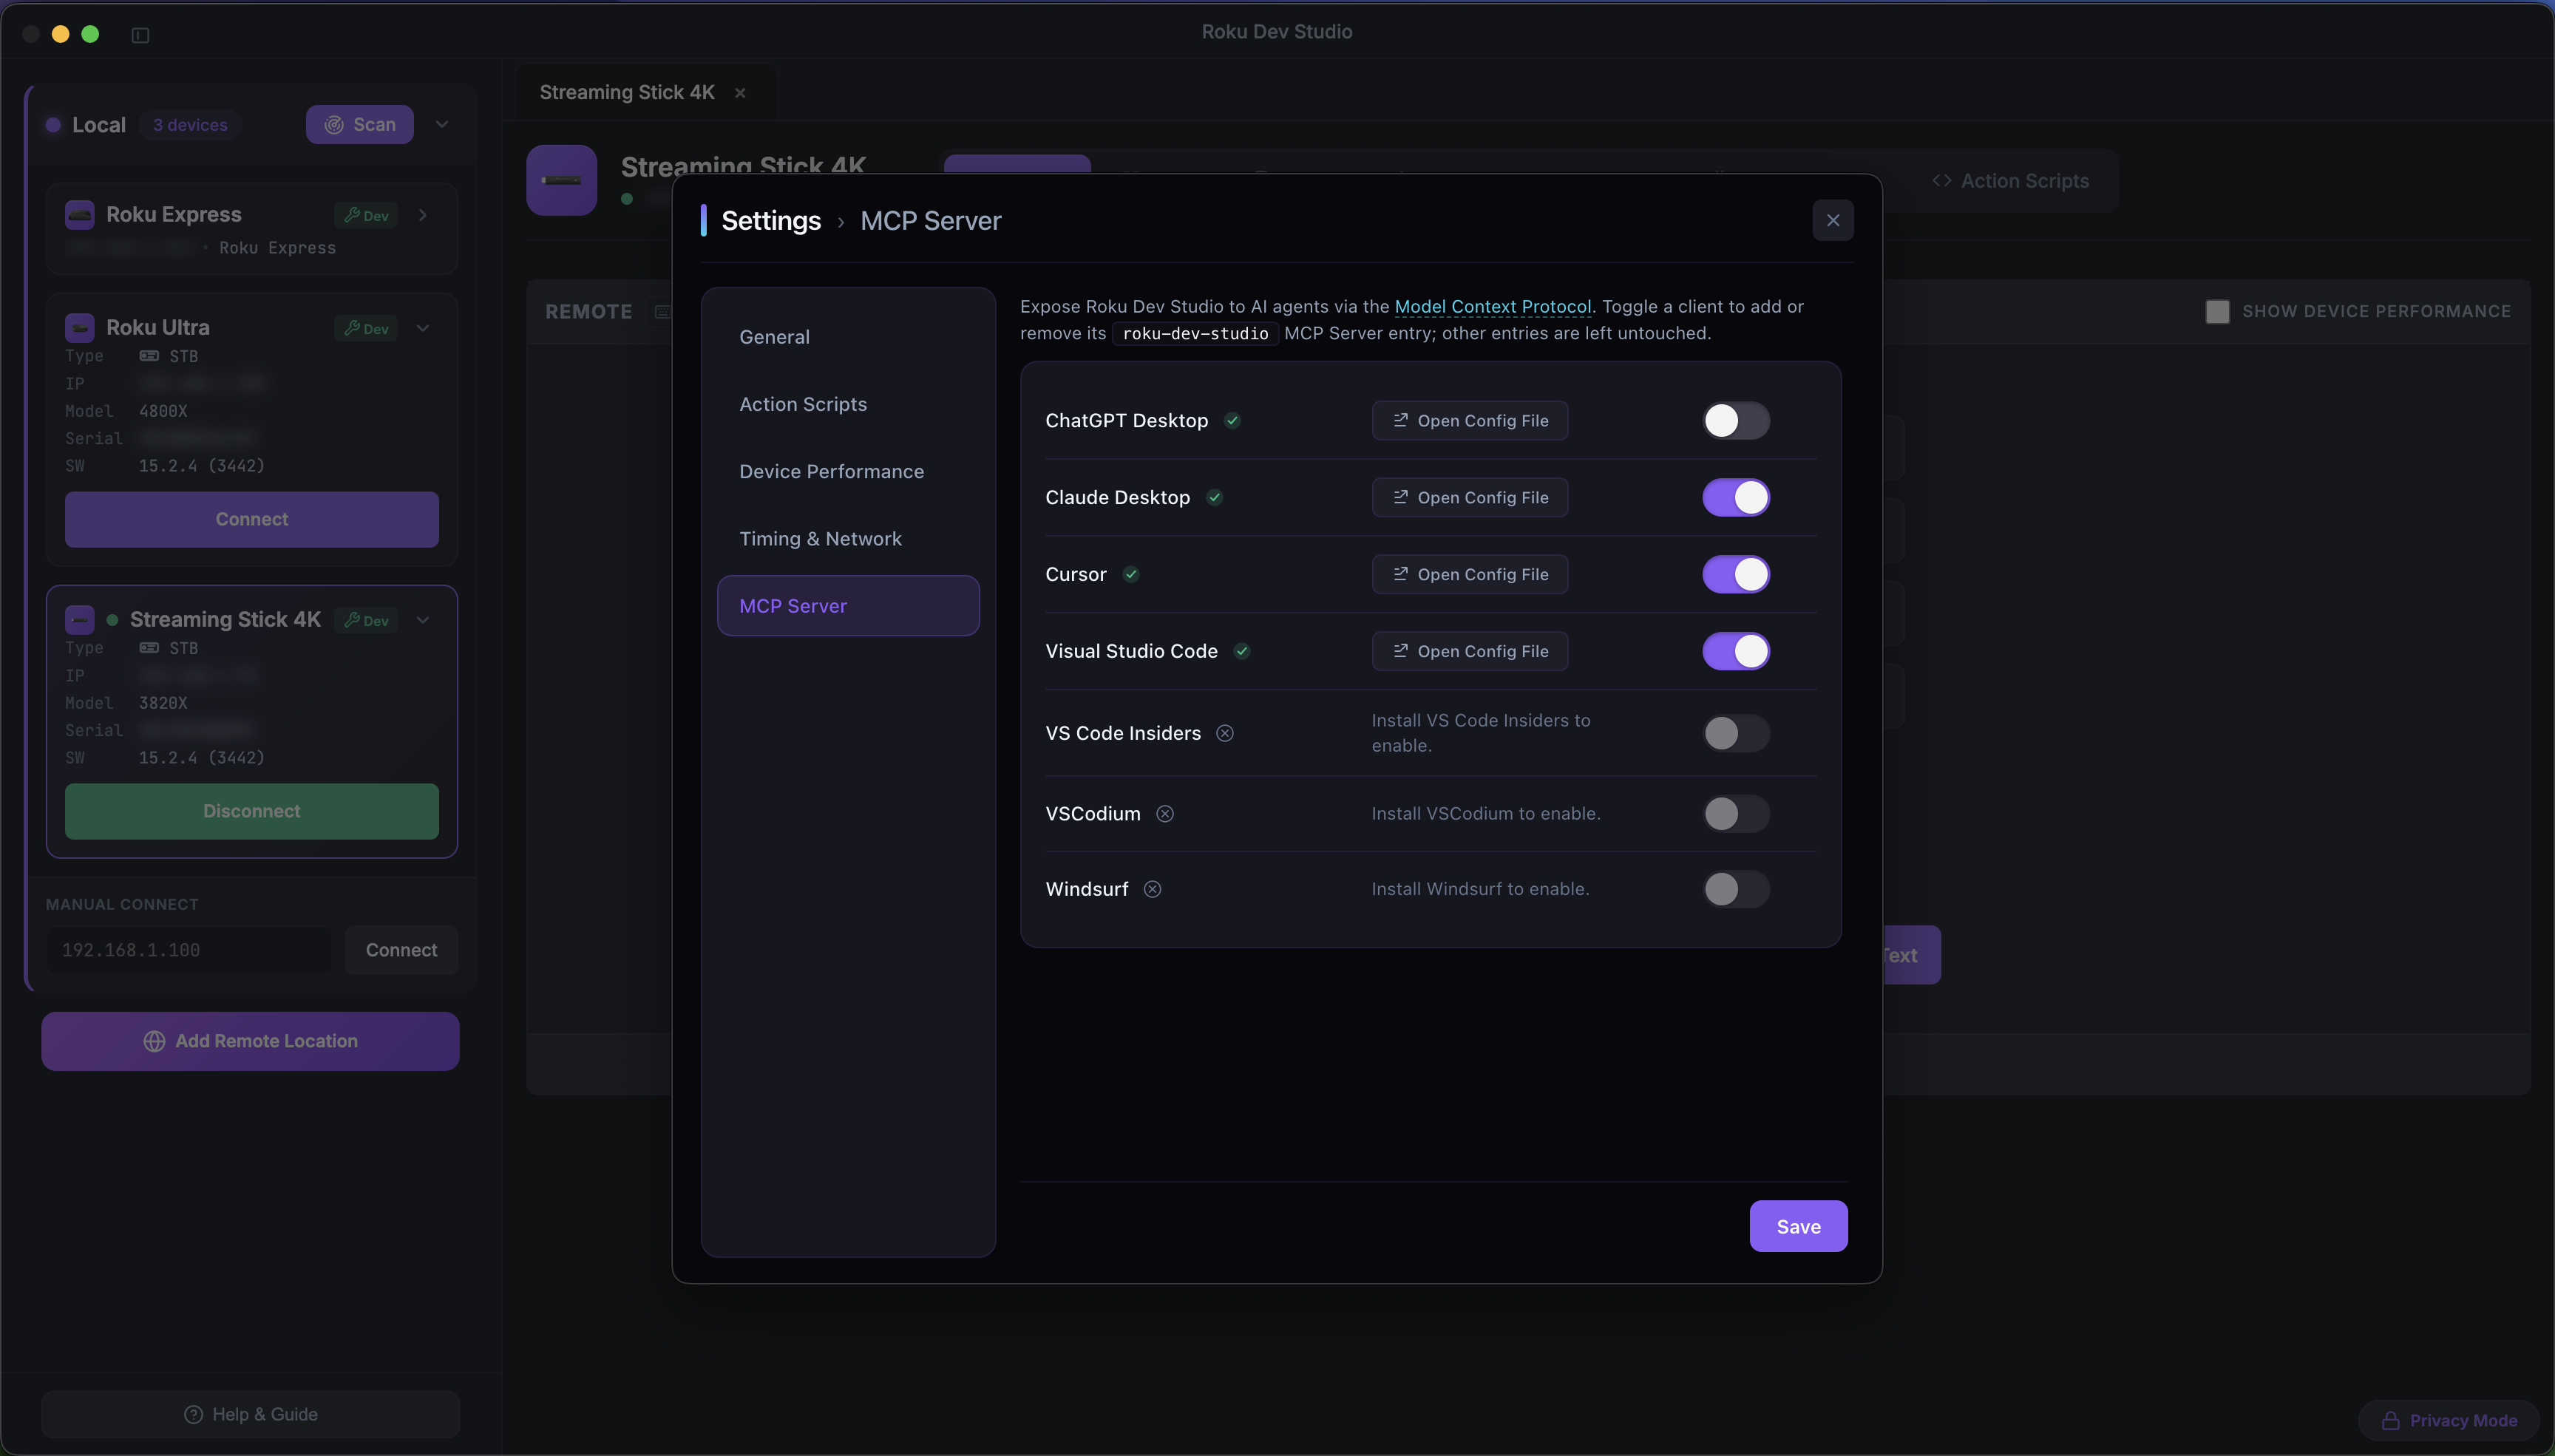Click the MCP Server breadcrumb title
The width and height of the screenshot is (2555, 1456).
point(931,220)
